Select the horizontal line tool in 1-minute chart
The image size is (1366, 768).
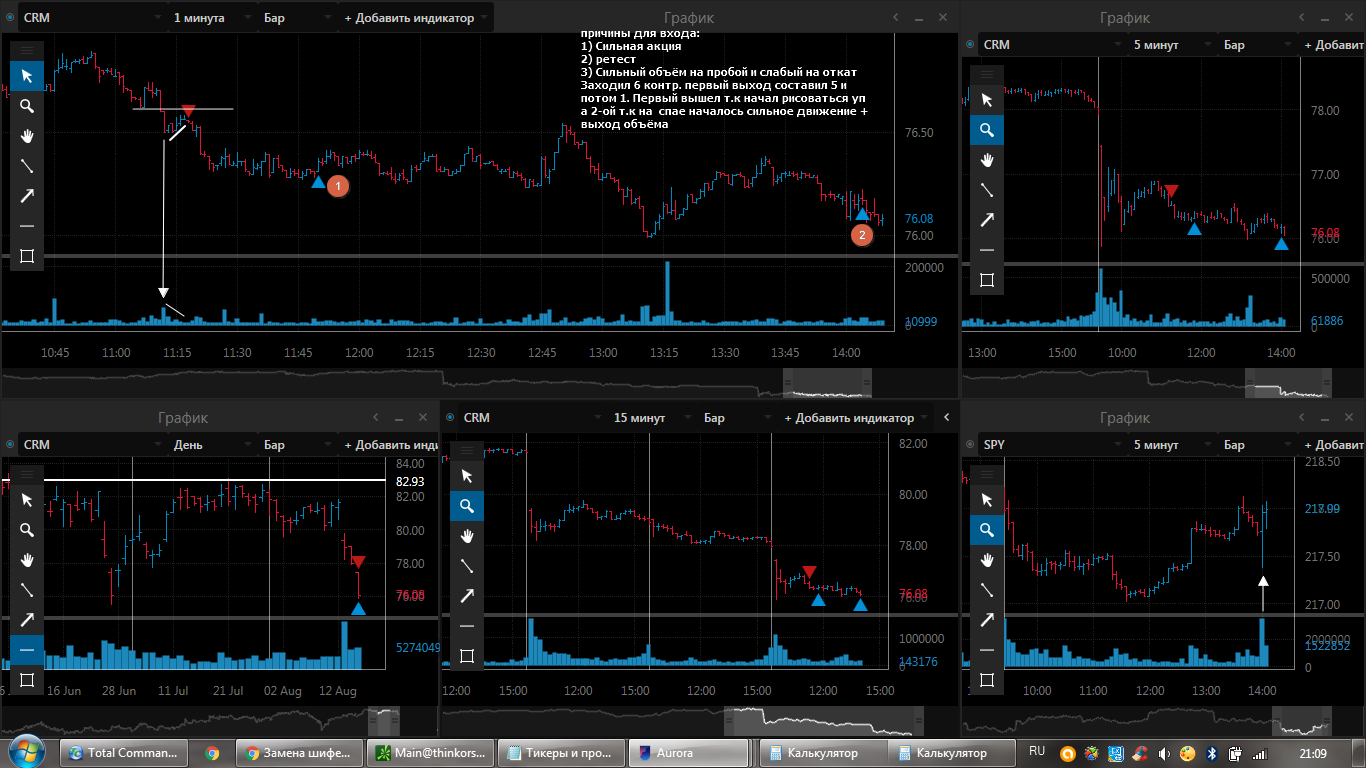tap(27, 226)
